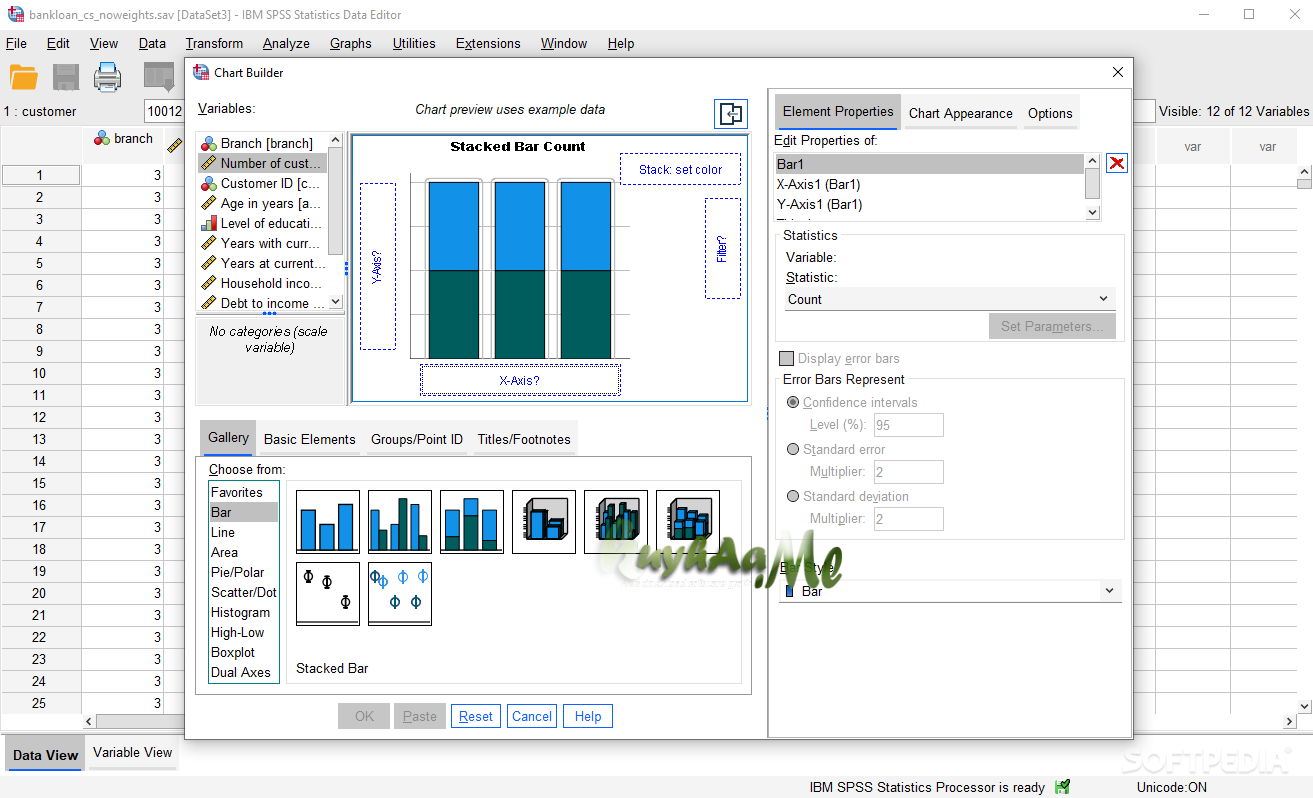Switch to Variable View tab

pos(132,753)
